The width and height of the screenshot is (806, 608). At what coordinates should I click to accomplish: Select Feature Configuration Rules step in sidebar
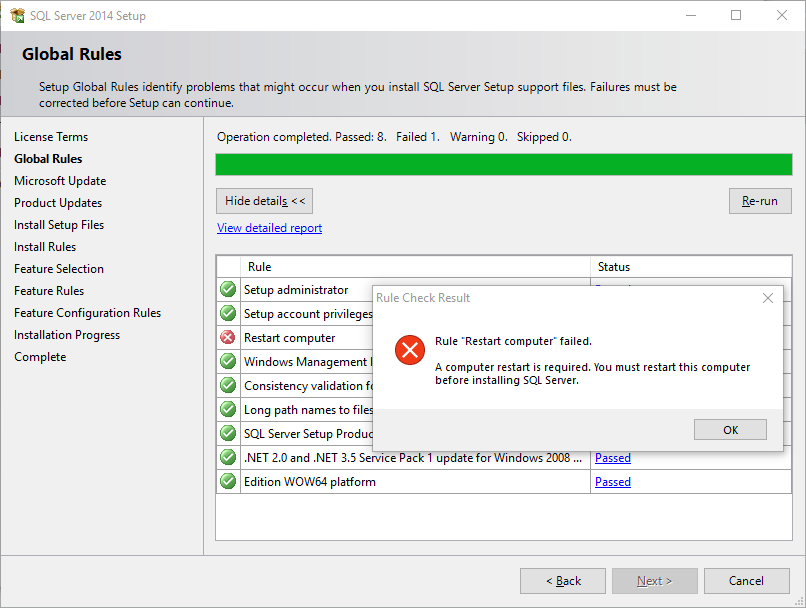[x=87, y=313]
